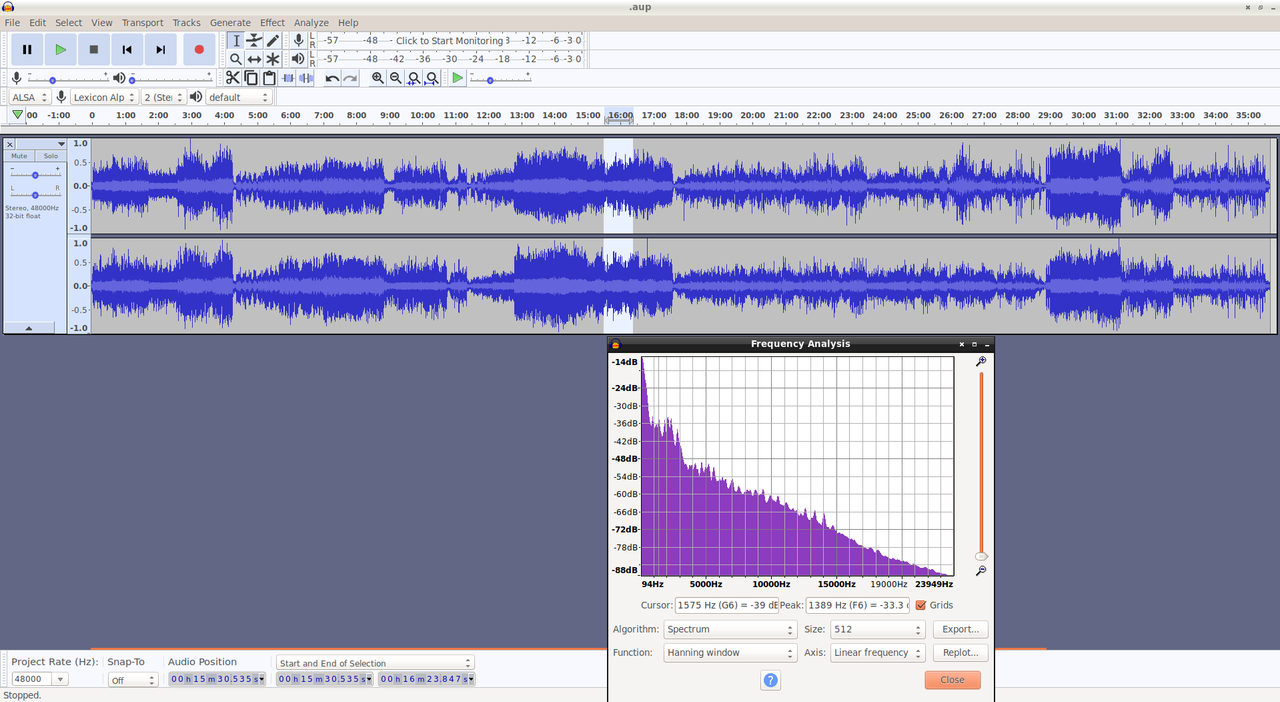Open the Effect menu
1280x702 pixels.
click(x=272, y=22)
